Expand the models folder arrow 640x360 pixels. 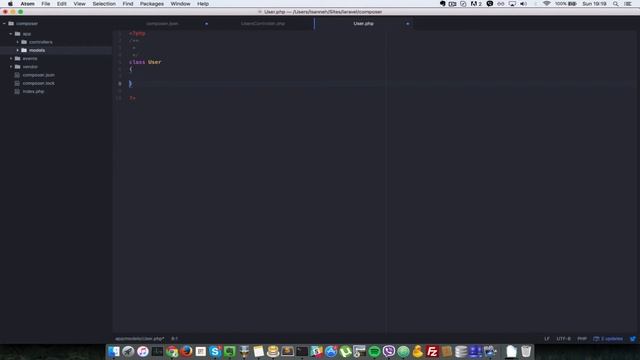click(x=18, y=50)
